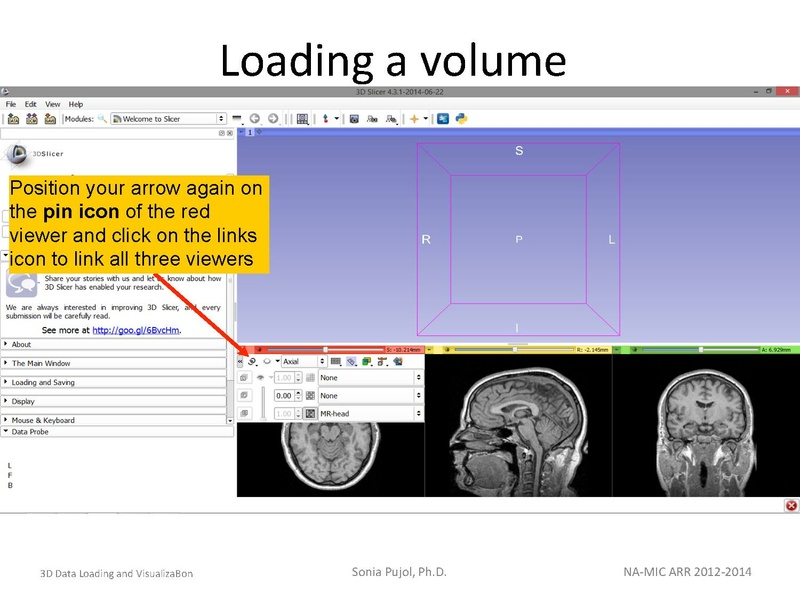
Task: Click the yellow viewer slice offset slider
Action: pyautogui.click(x=514, y=349)
